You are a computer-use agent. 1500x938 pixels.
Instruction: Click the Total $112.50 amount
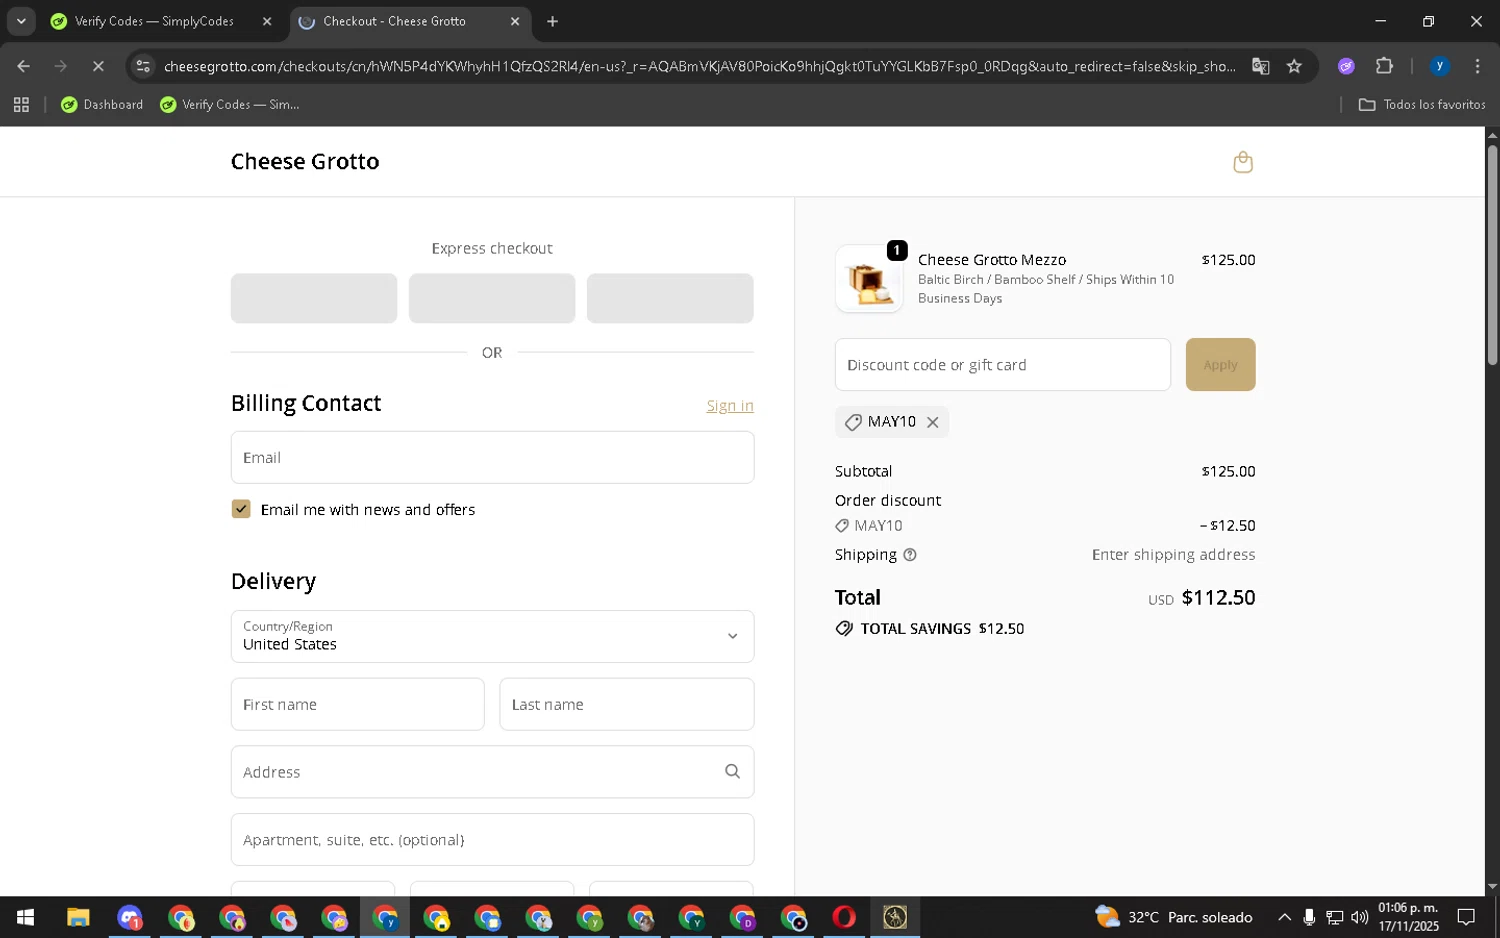click(1218, 598)
